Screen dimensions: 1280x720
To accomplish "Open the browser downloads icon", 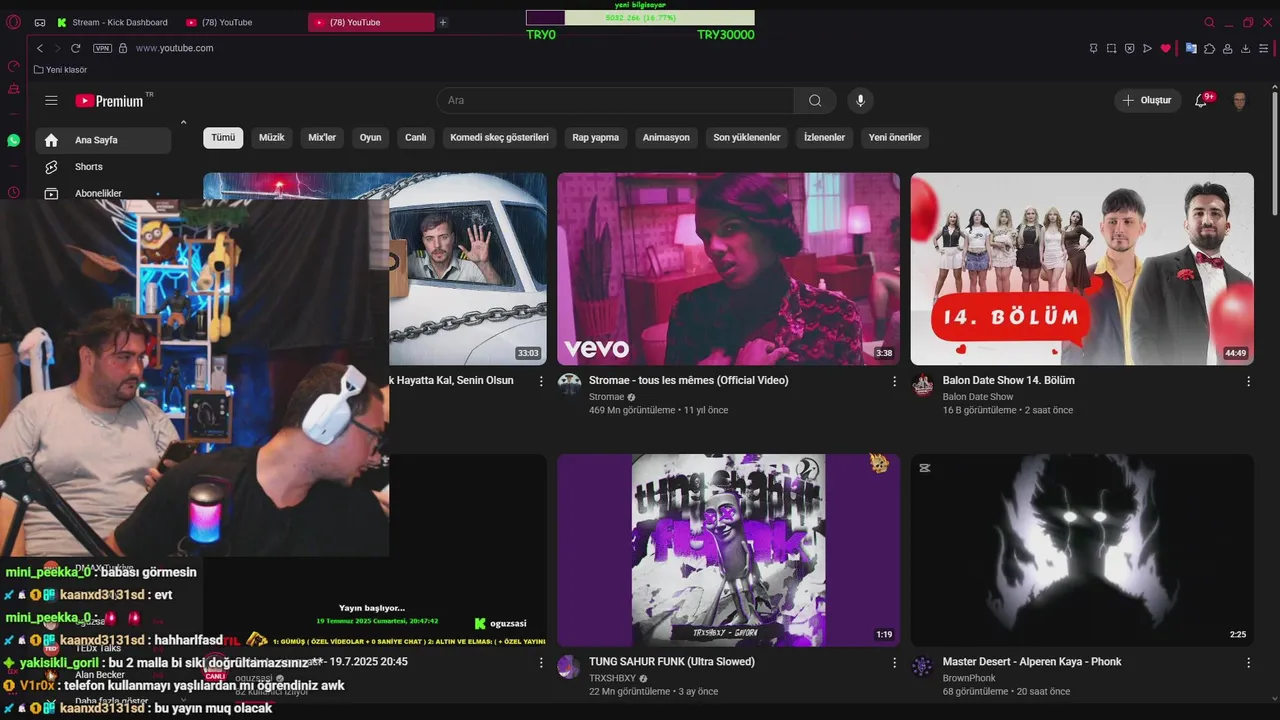I will [1245, 48].
